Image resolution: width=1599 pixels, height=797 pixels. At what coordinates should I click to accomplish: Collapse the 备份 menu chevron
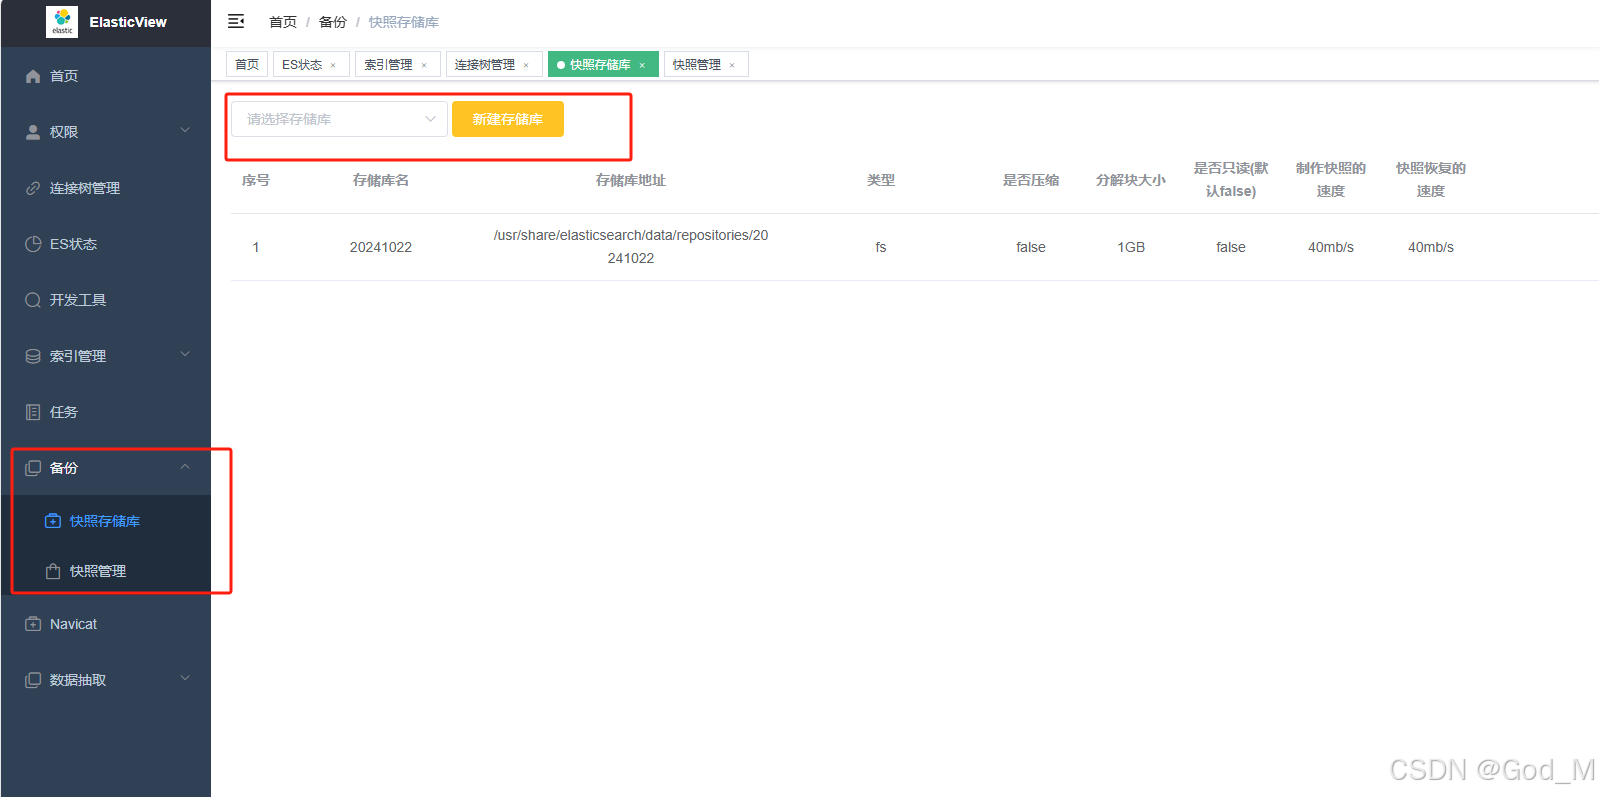[x=185, y=467]
